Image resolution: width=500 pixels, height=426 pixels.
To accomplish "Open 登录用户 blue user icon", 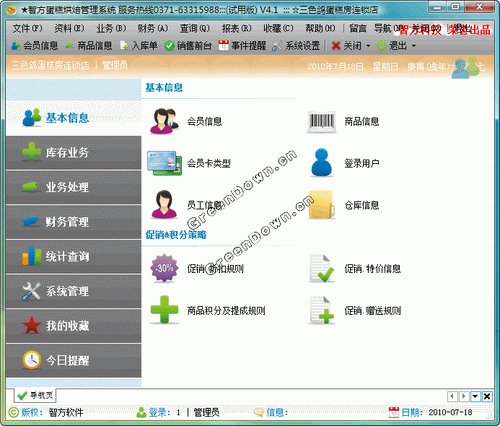I will pyautogui.click(x=321, y=163).
